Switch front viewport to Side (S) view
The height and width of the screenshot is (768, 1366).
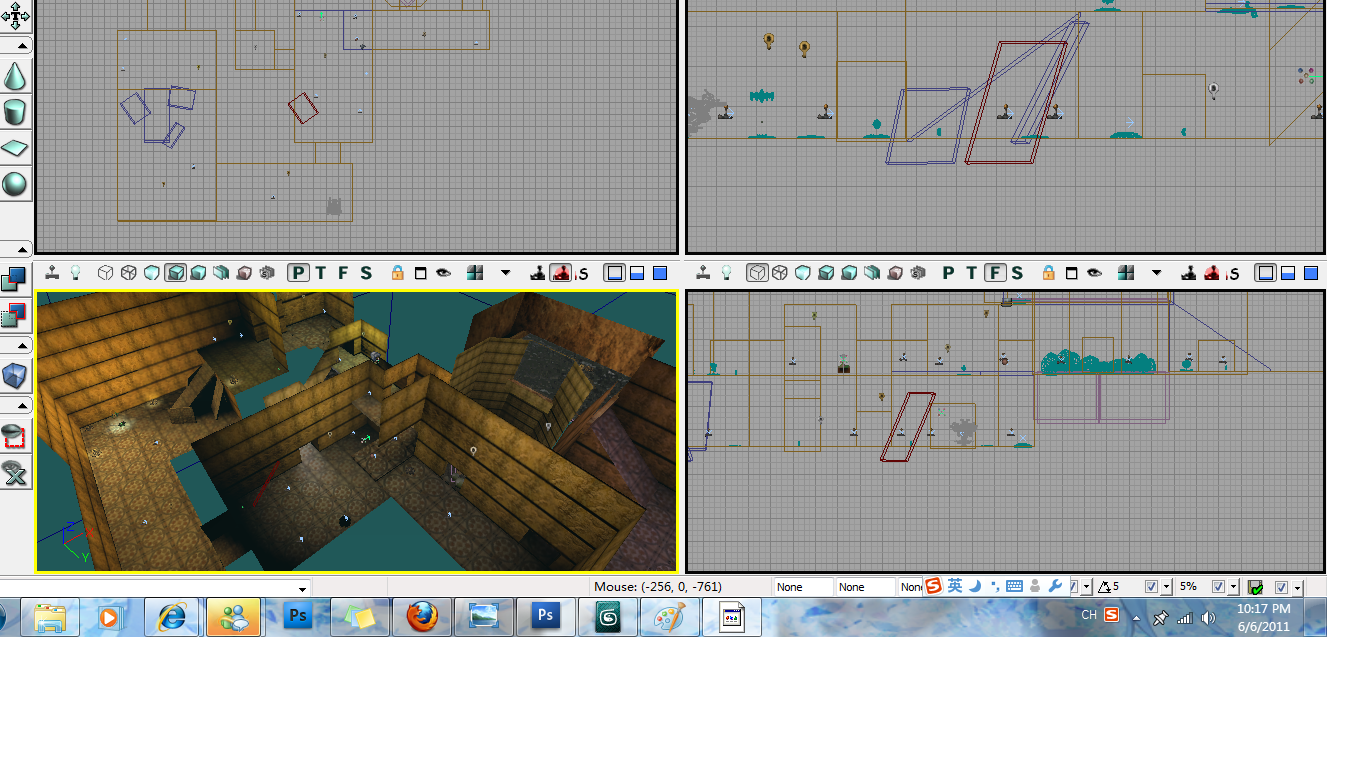tap(1018, 273)
